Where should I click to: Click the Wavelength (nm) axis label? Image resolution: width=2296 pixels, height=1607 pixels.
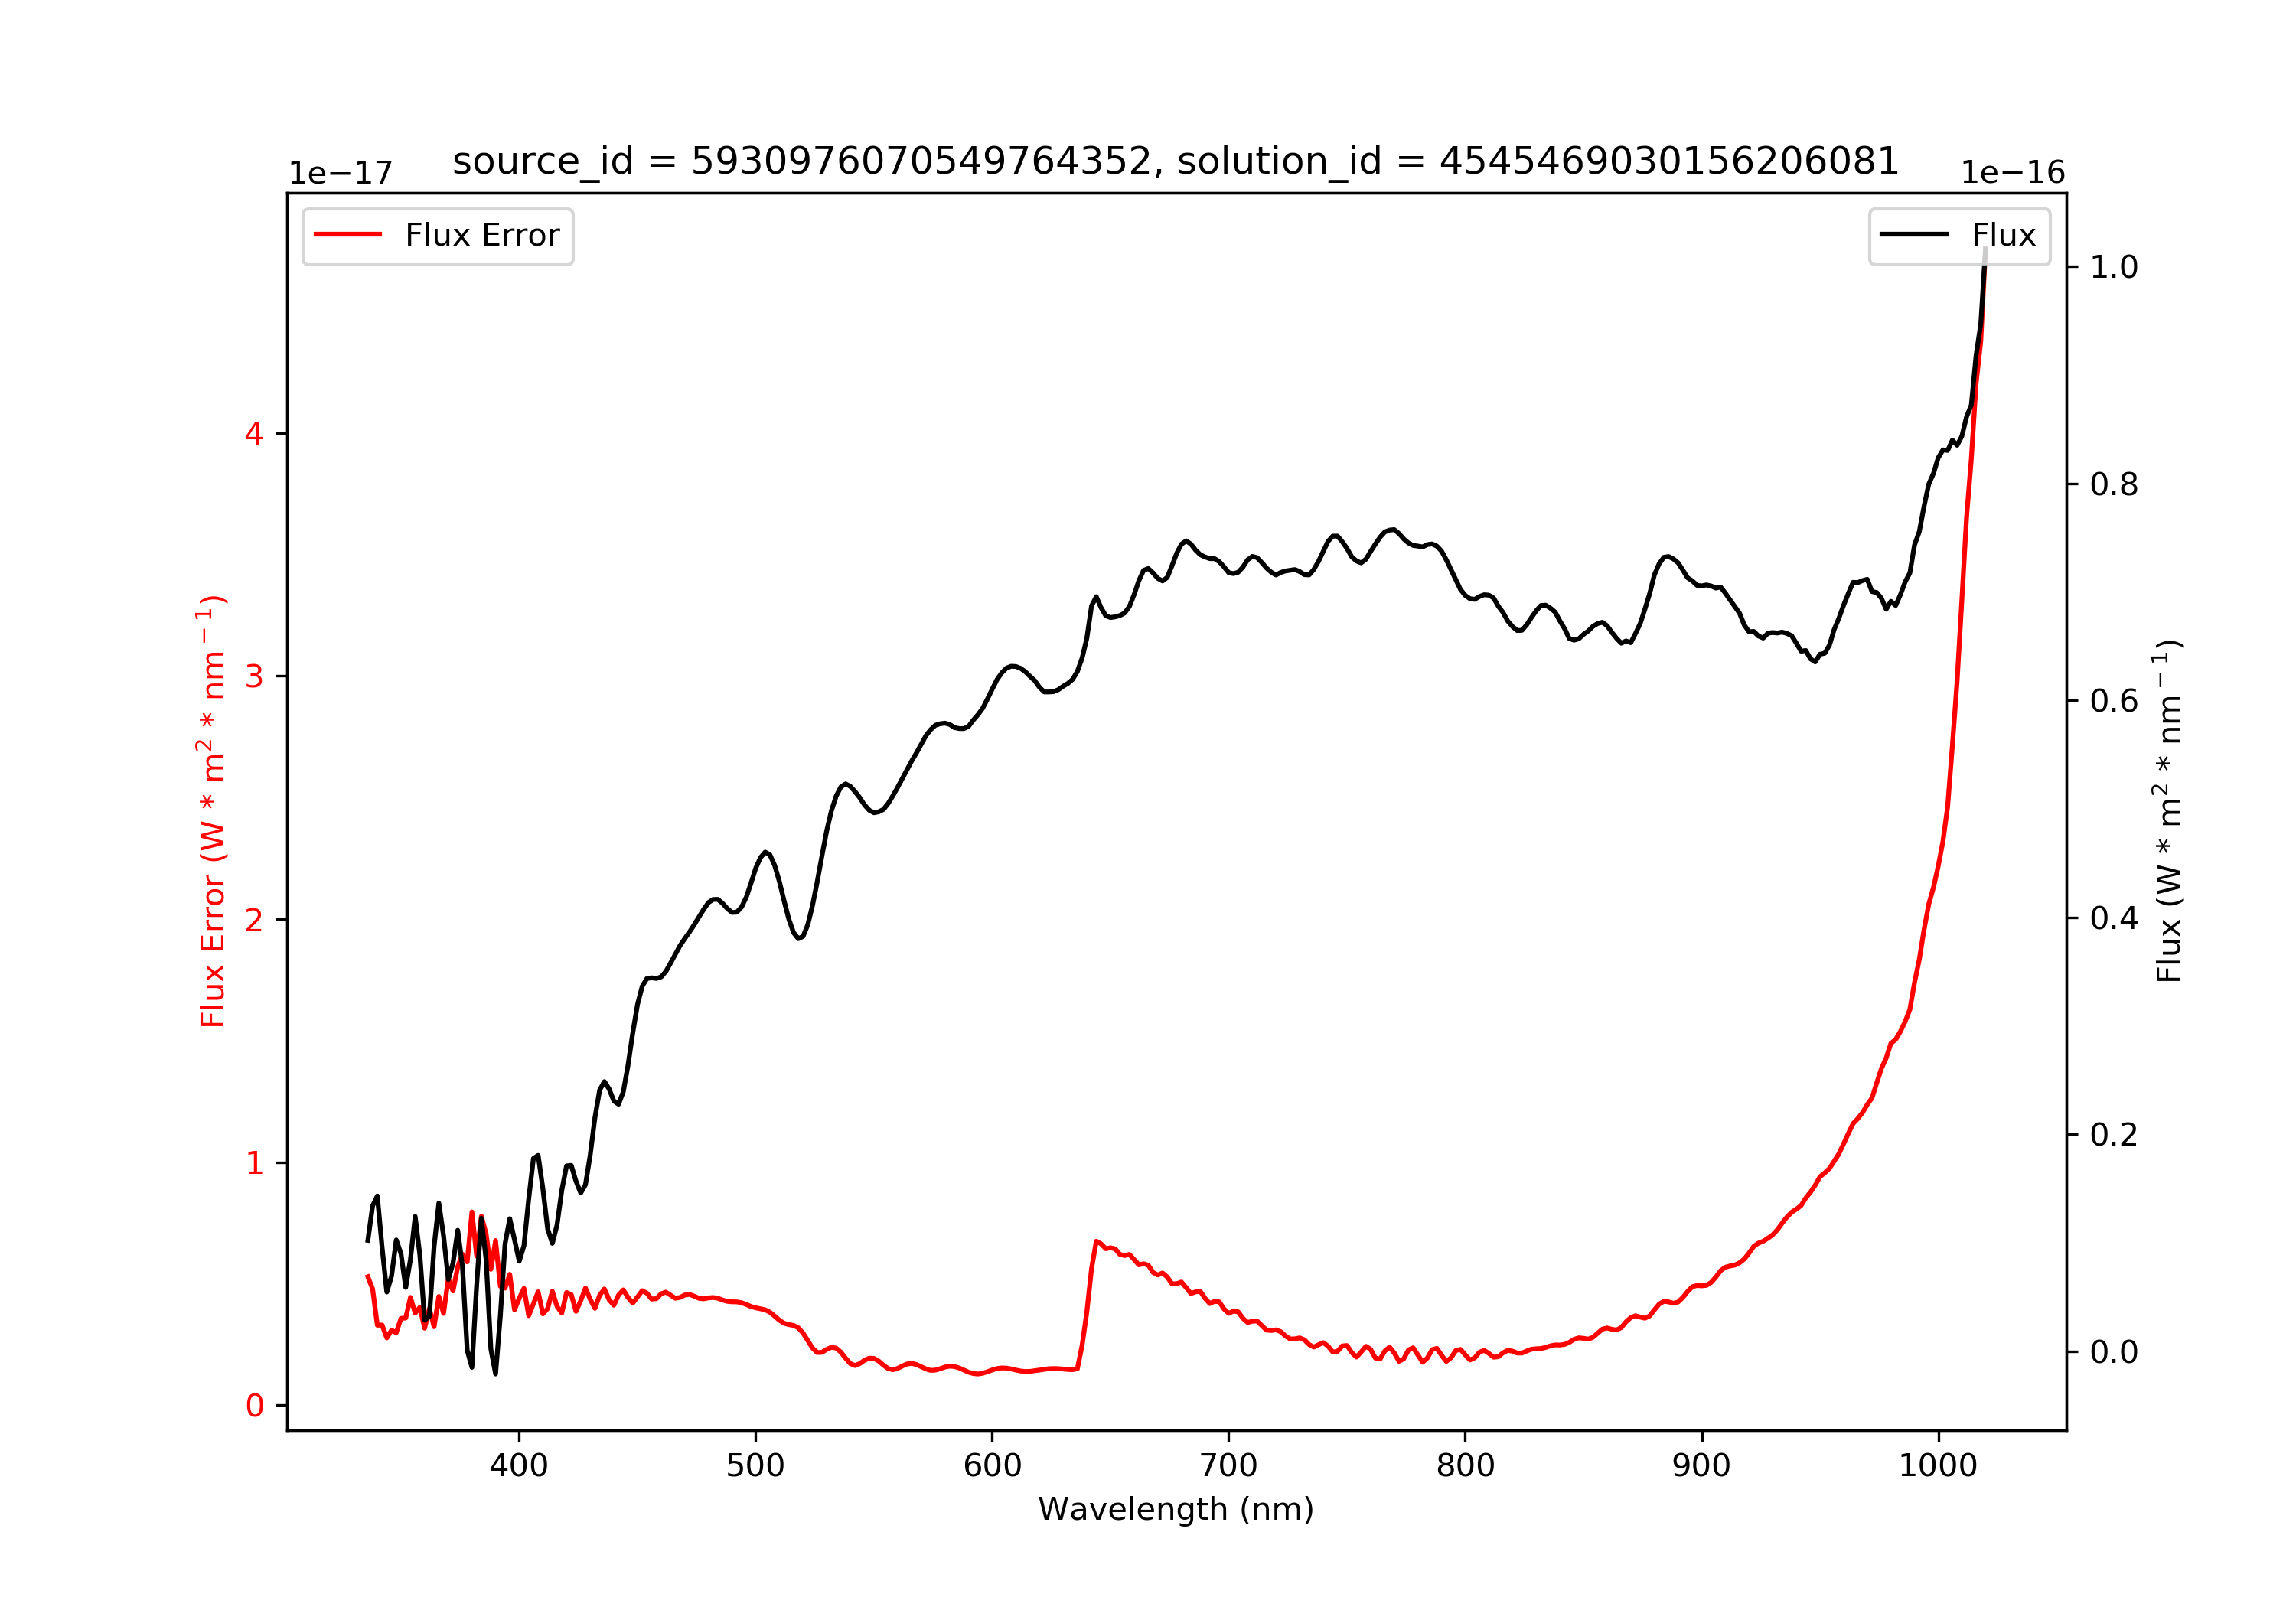pos(1176,1509)
